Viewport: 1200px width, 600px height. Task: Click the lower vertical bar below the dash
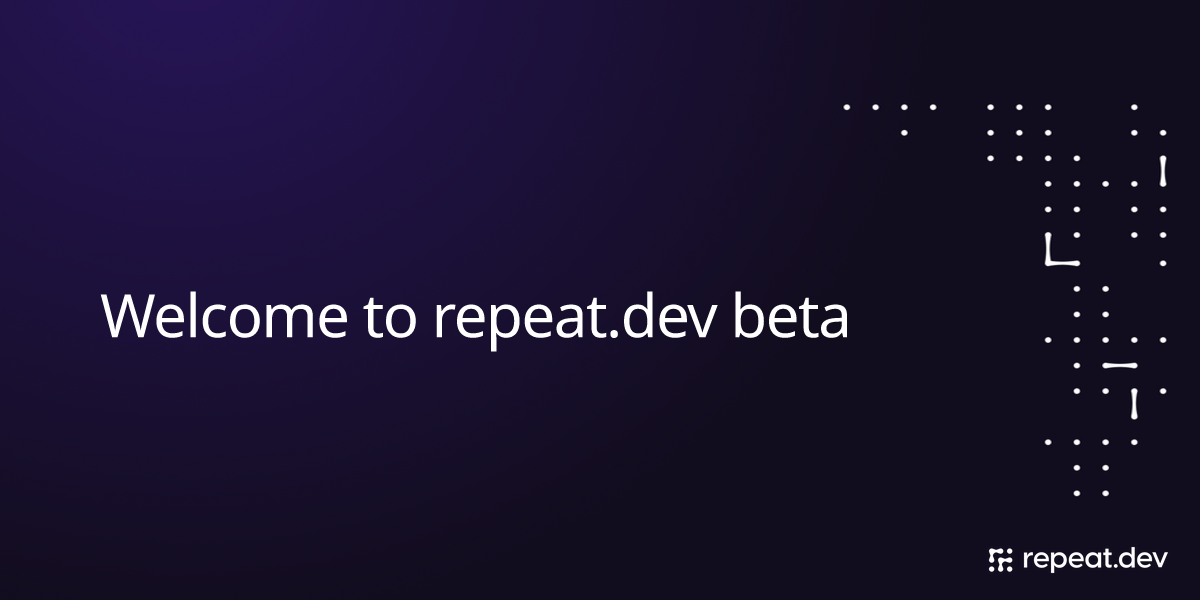point(1134,403)
